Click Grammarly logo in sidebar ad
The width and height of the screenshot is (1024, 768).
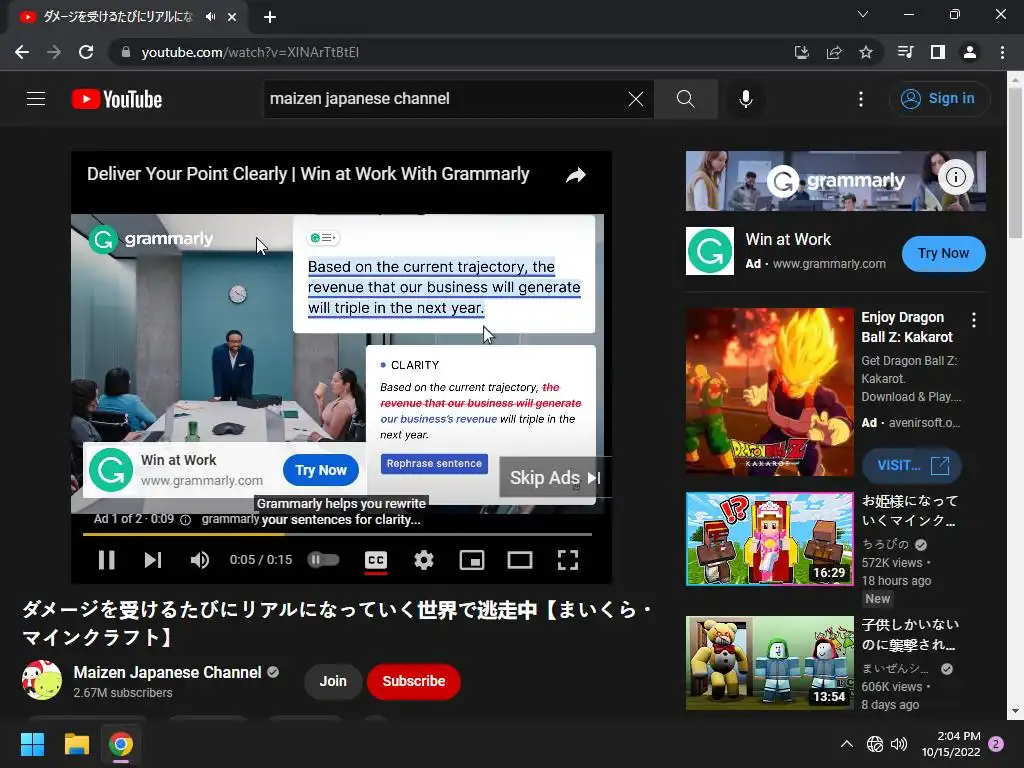point(710,251)
